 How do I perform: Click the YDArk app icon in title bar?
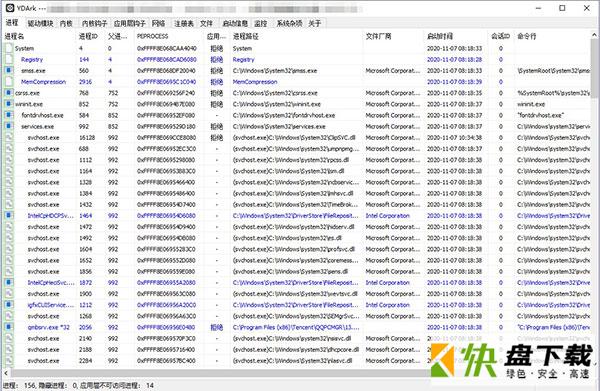click(10, 8)
